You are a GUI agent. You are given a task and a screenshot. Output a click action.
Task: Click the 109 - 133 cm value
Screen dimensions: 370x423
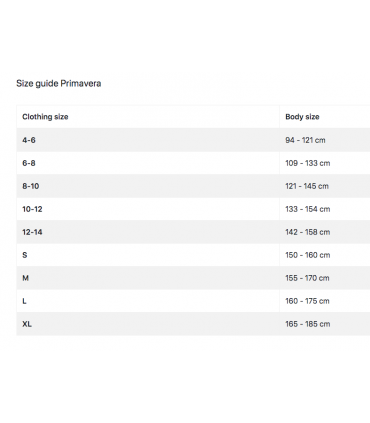[x=308, y=163]
